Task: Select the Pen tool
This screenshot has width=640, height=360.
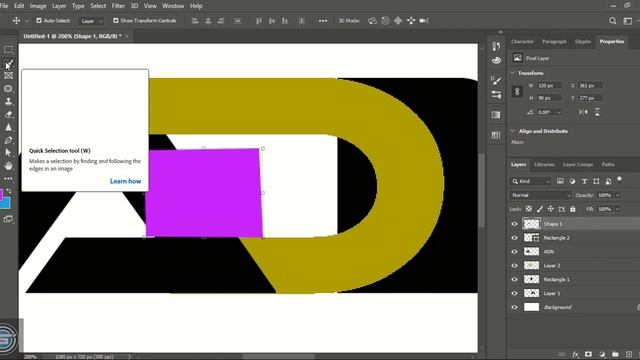Action: coord(8,140)
